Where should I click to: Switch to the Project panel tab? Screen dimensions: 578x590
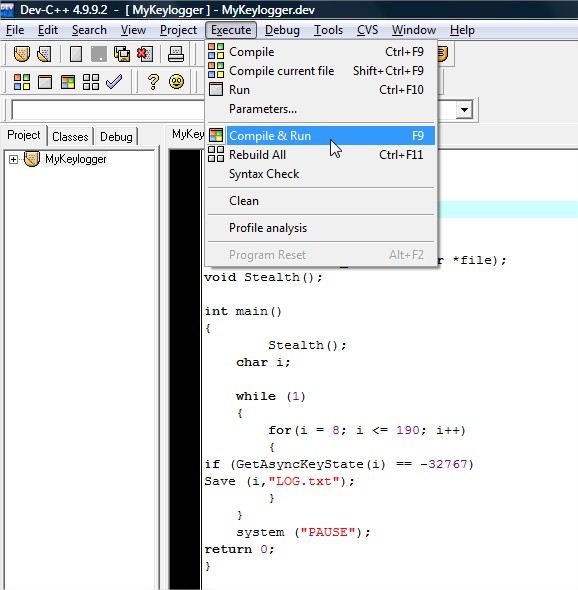(24, 135)
